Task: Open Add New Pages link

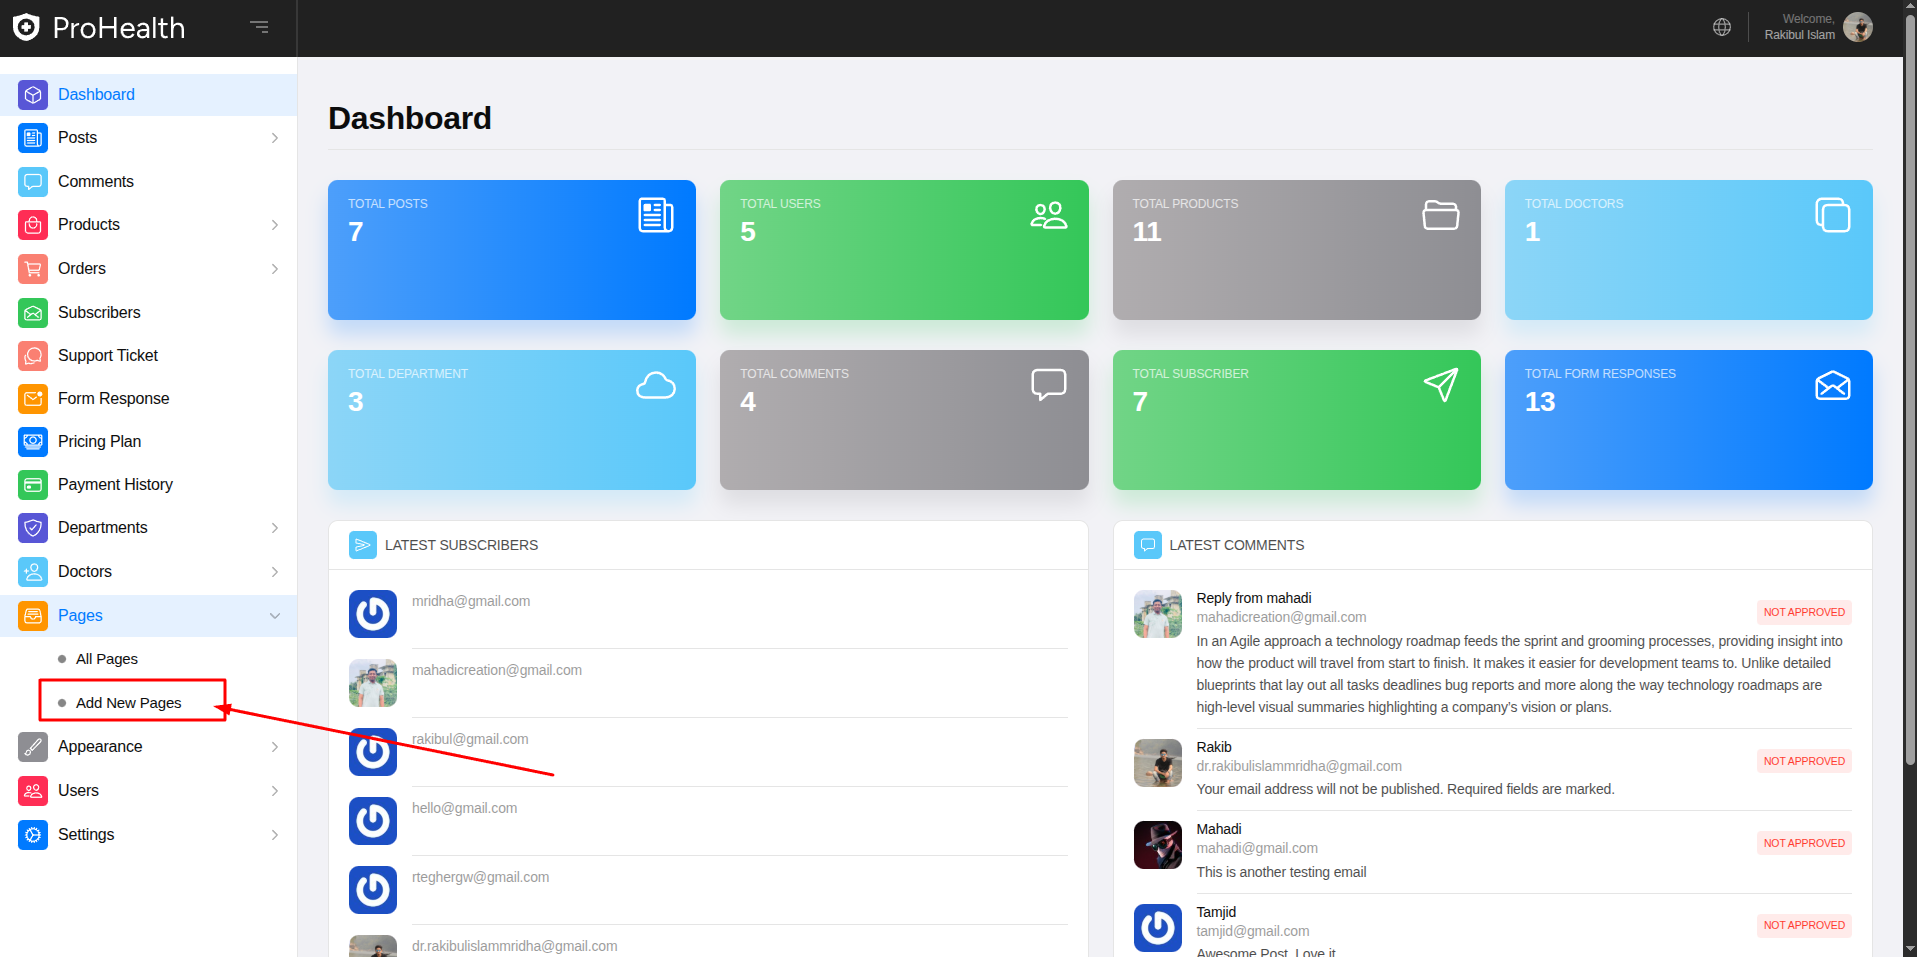Action: 128,703
